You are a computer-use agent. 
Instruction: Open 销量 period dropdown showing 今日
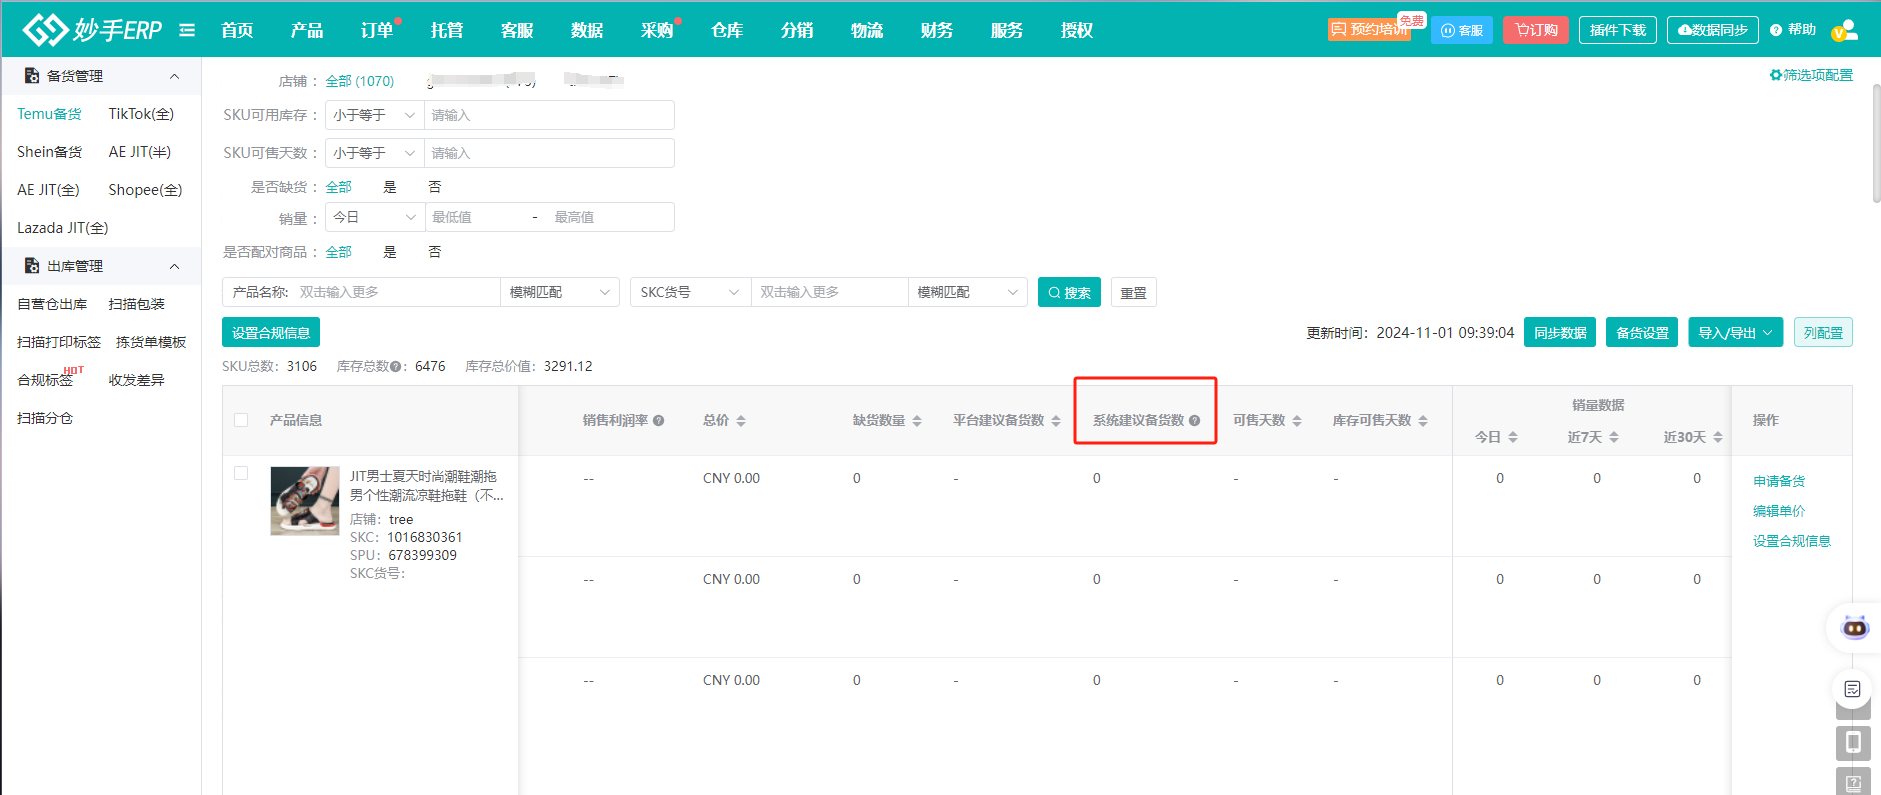coord(375,217)
